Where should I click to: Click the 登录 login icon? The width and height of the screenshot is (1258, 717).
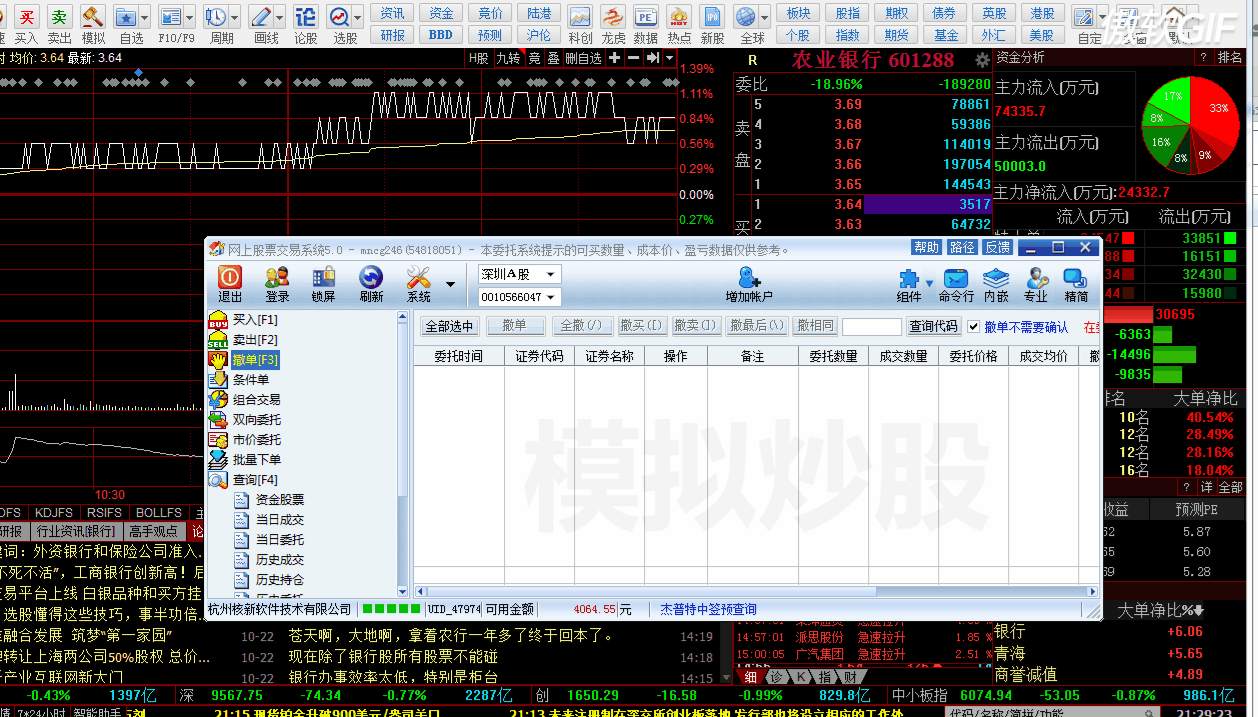pyautogui.click(x=277, y=277)
